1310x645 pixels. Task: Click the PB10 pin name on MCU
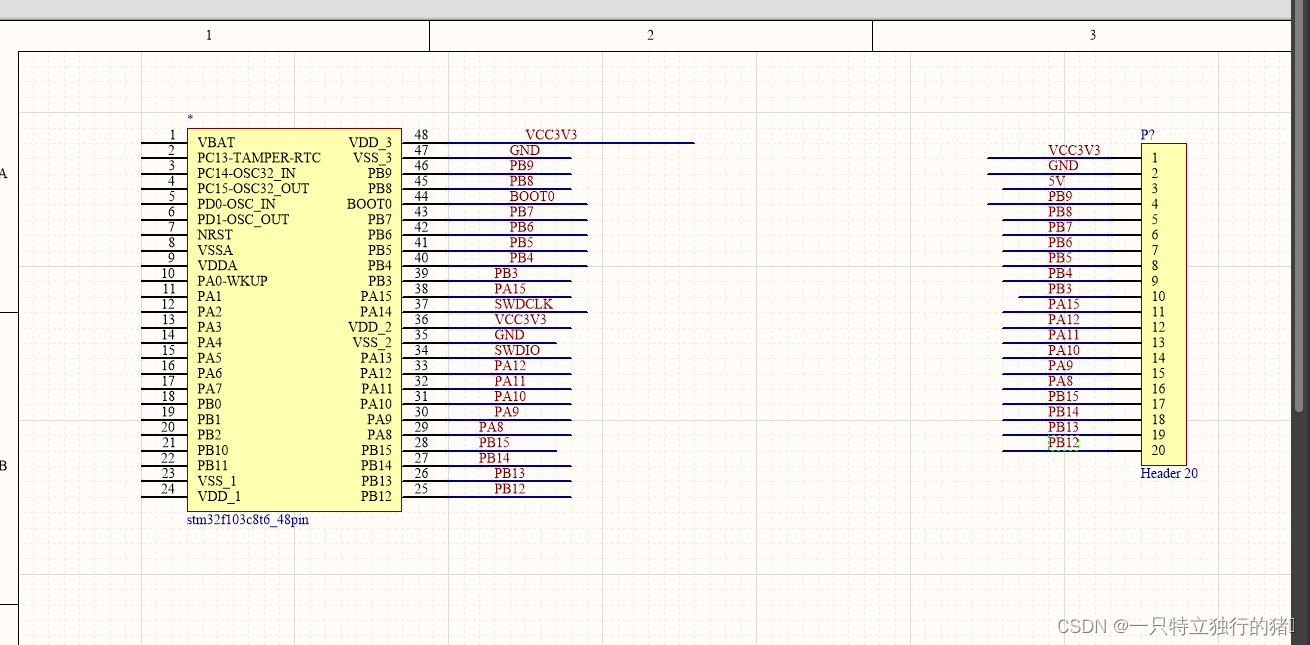213,450
